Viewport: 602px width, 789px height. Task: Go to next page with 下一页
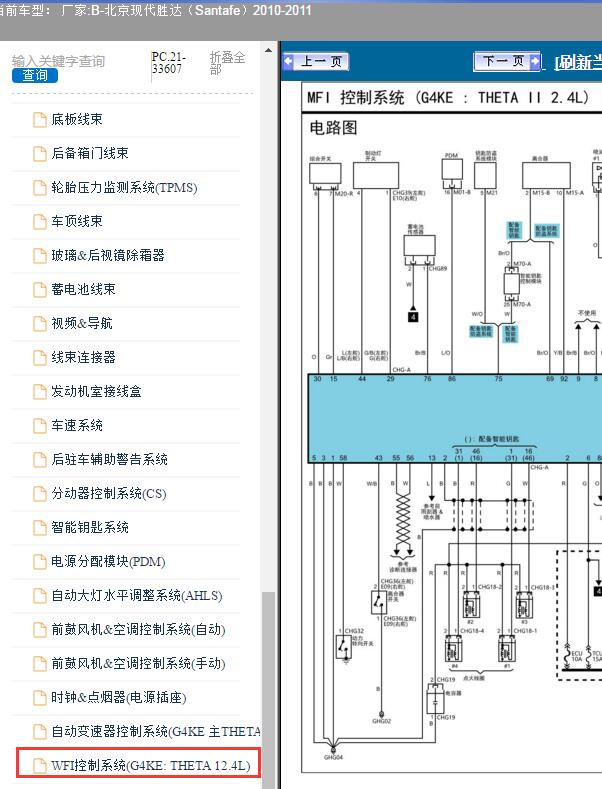pyautogui.click(x=507, y=61)
